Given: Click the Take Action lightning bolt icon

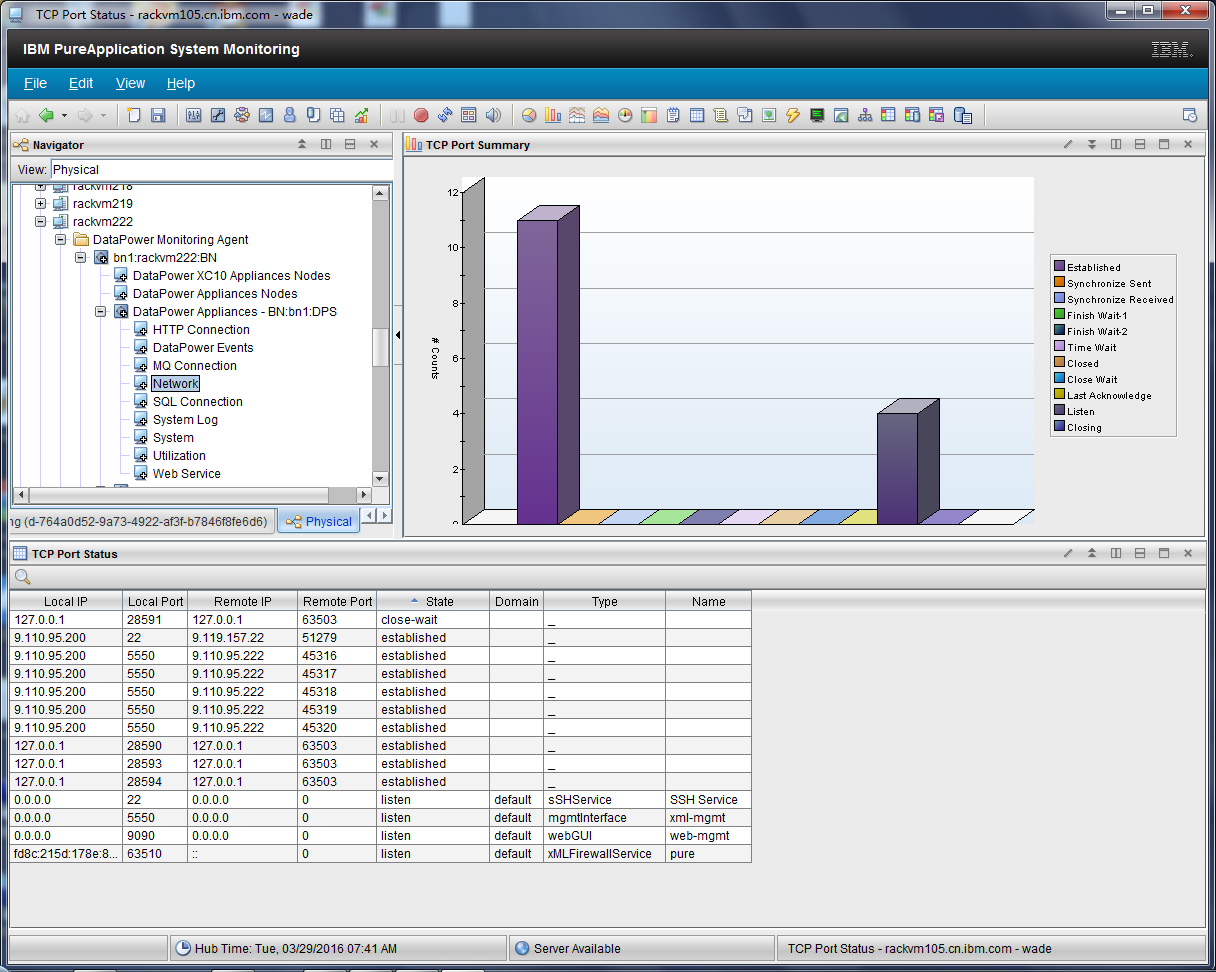Looking at the screenshot, I should pyautogui.click(x=793, y=115).
